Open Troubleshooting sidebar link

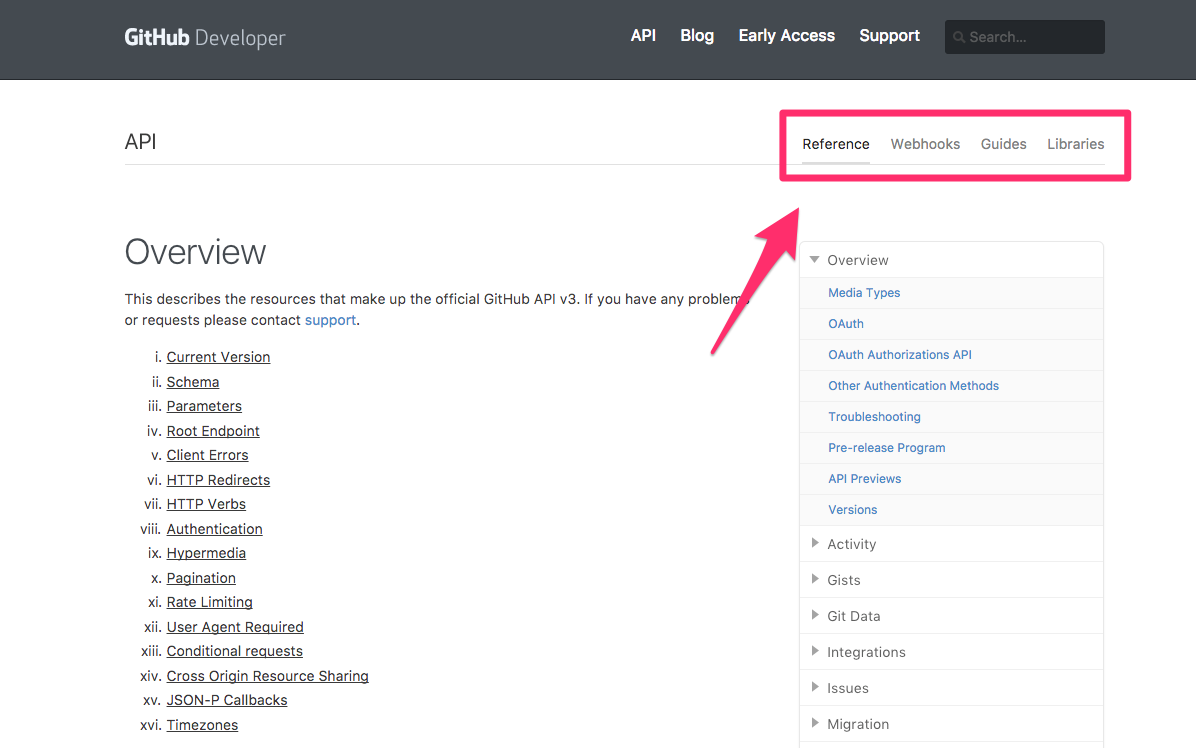pos(874,417)
